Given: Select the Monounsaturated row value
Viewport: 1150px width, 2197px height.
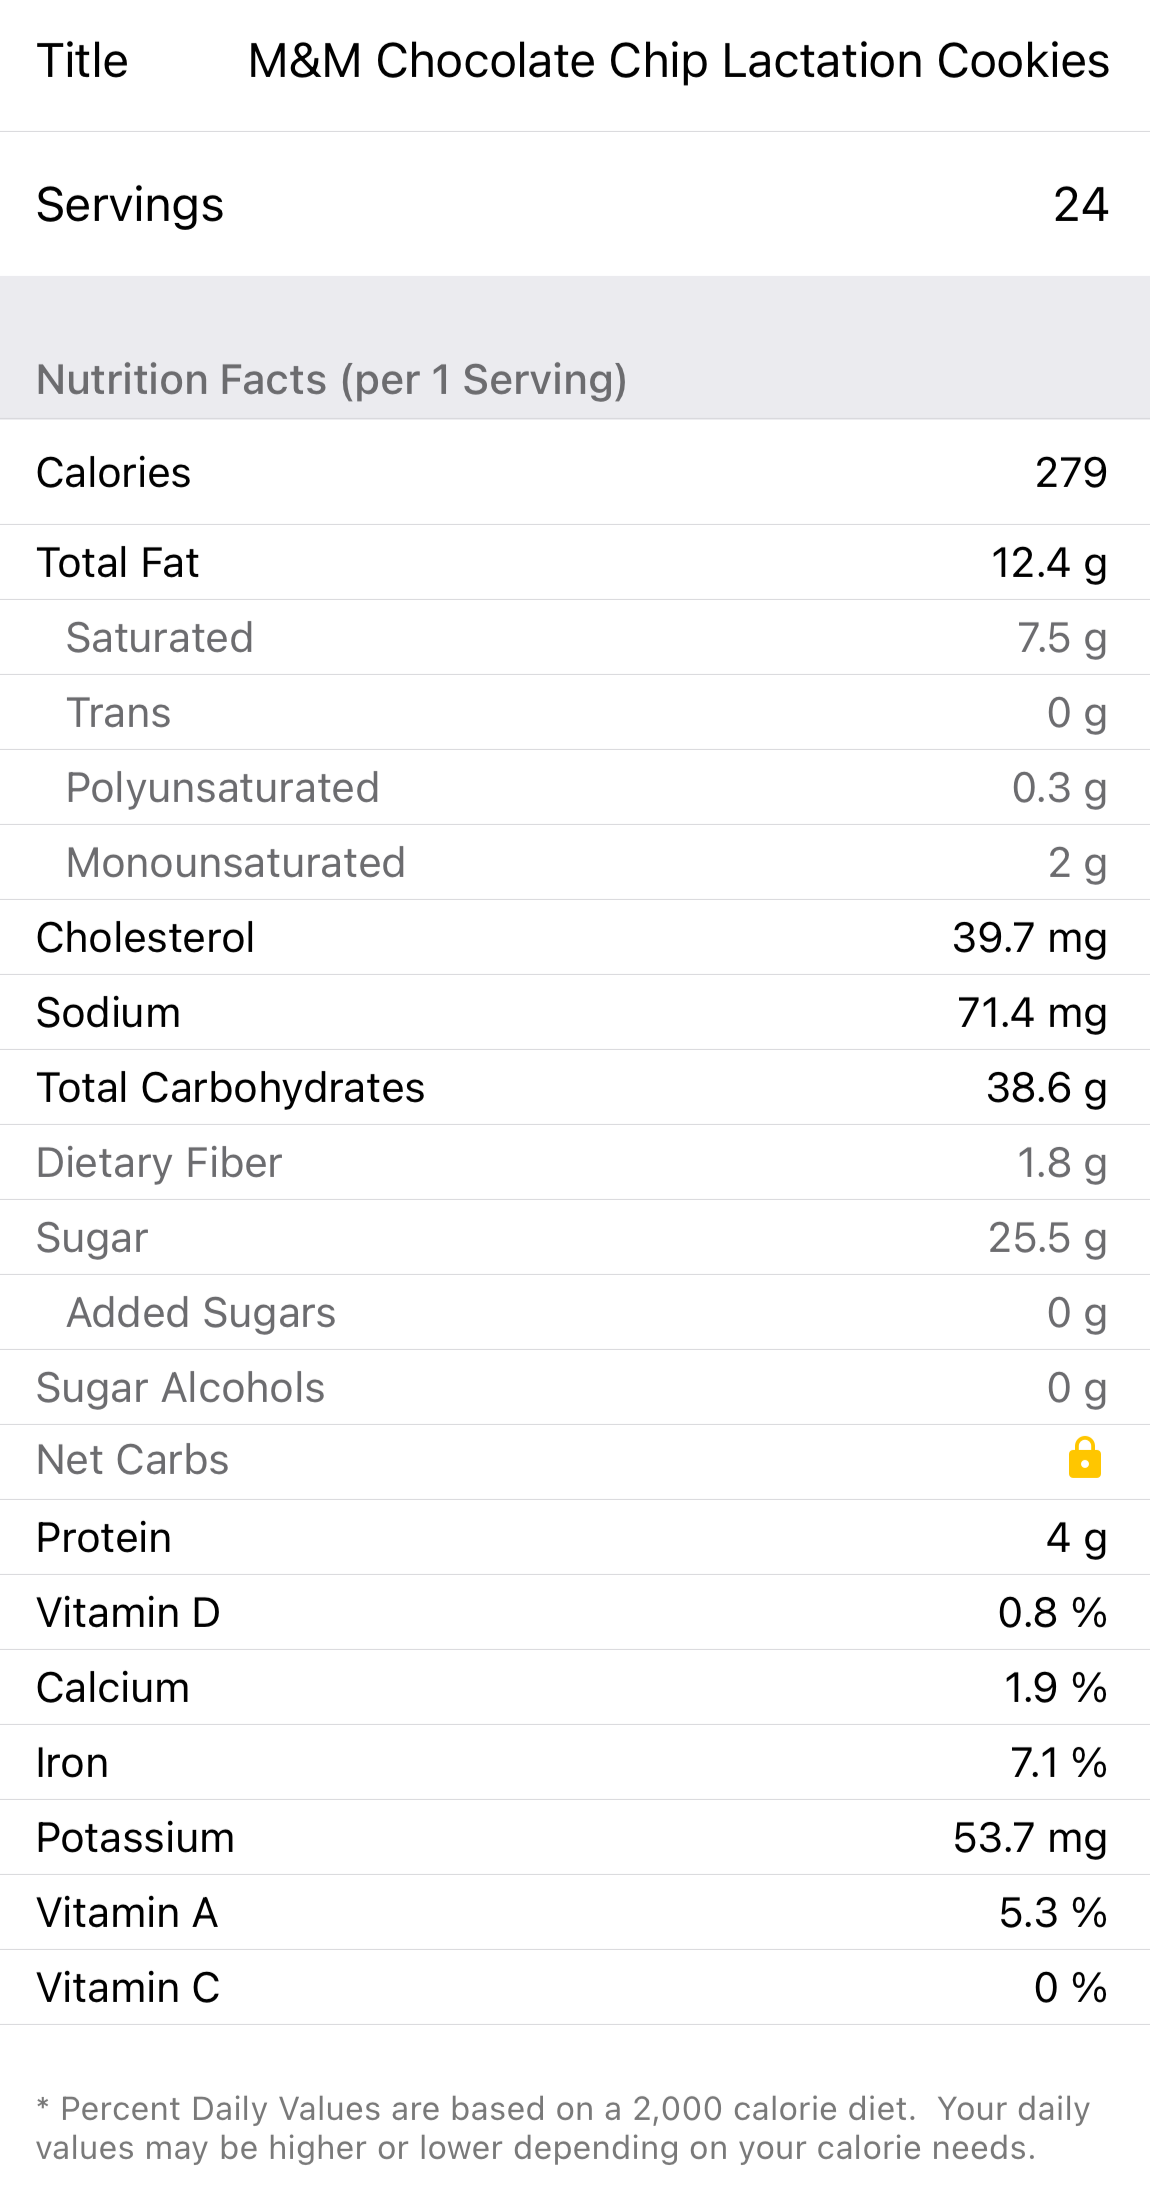Looking at the screenshot, I should 1076,863.
